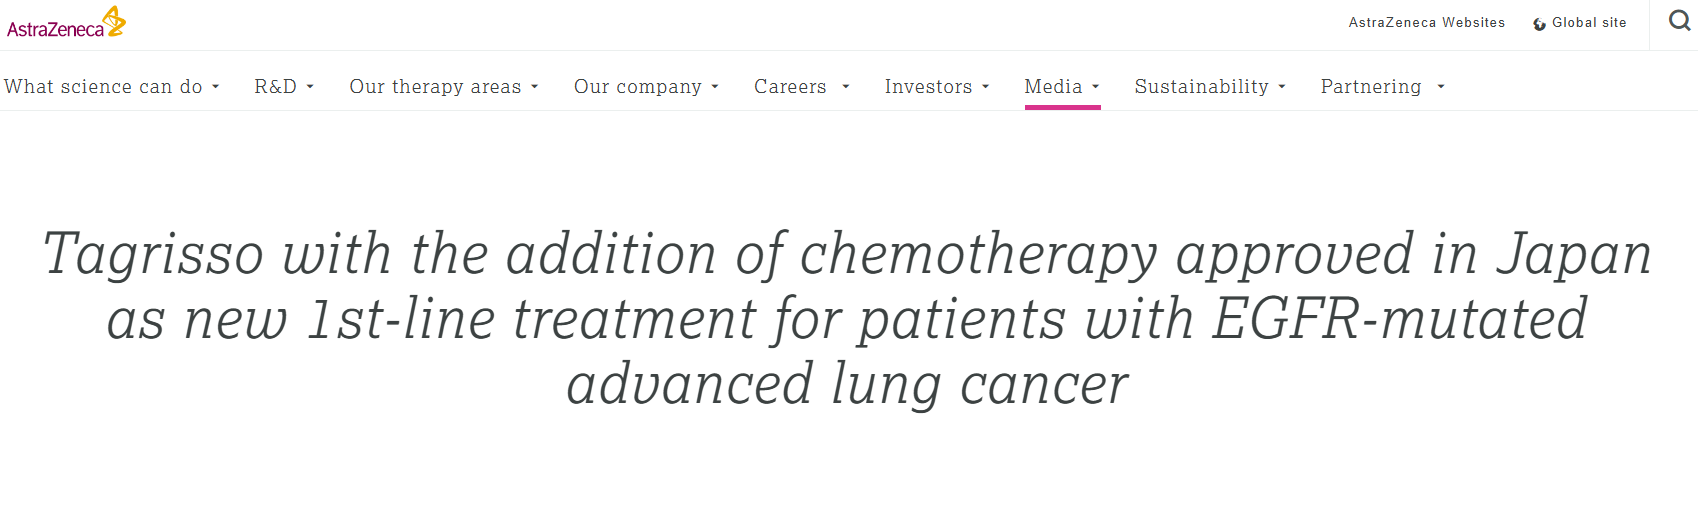Click the caret beside Media

click(1095, 87)
